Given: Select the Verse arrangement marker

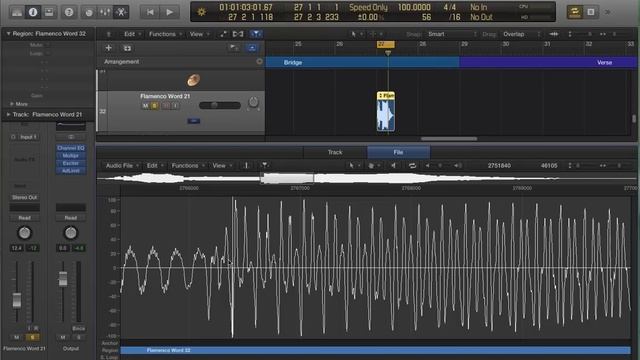Looking at the screenshot, I should (x=548, y=62).
